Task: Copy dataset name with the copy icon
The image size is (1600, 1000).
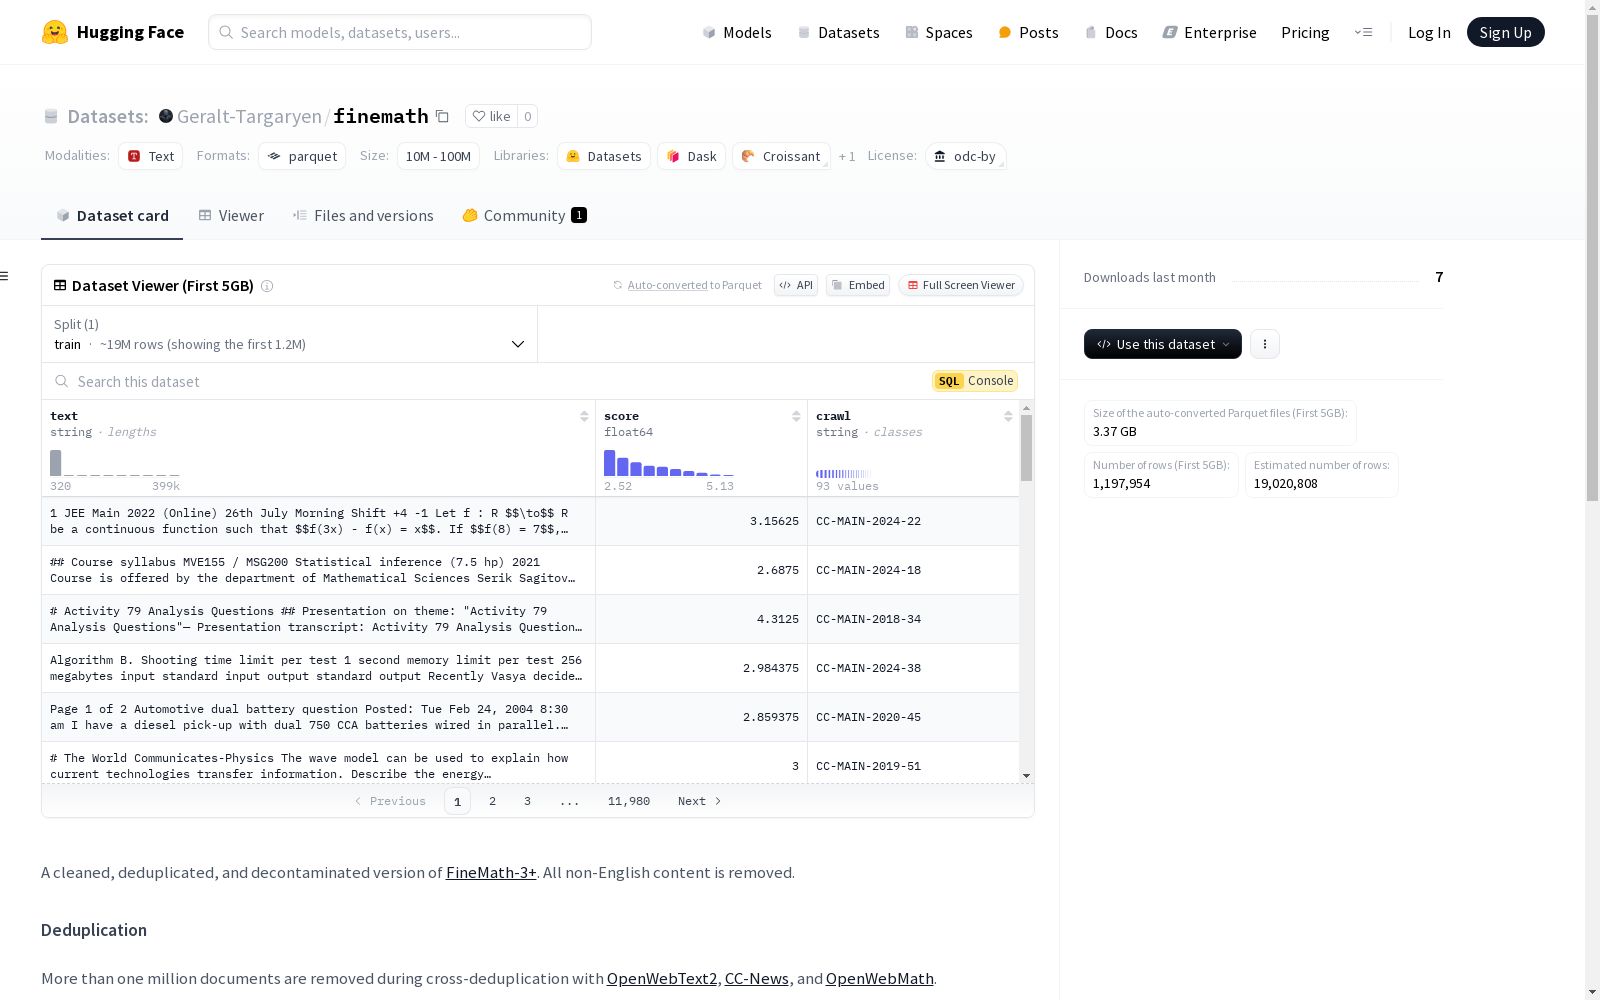Action: pyautogui.click(x=442, y=116)
